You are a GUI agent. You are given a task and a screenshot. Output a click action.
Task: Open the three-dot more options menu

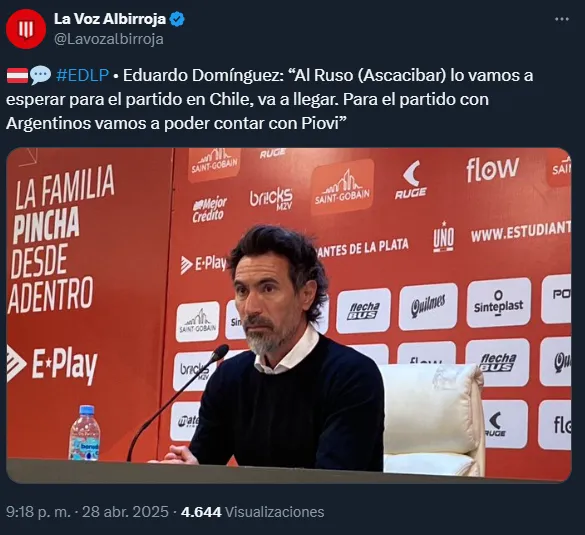tap(562, 19)
